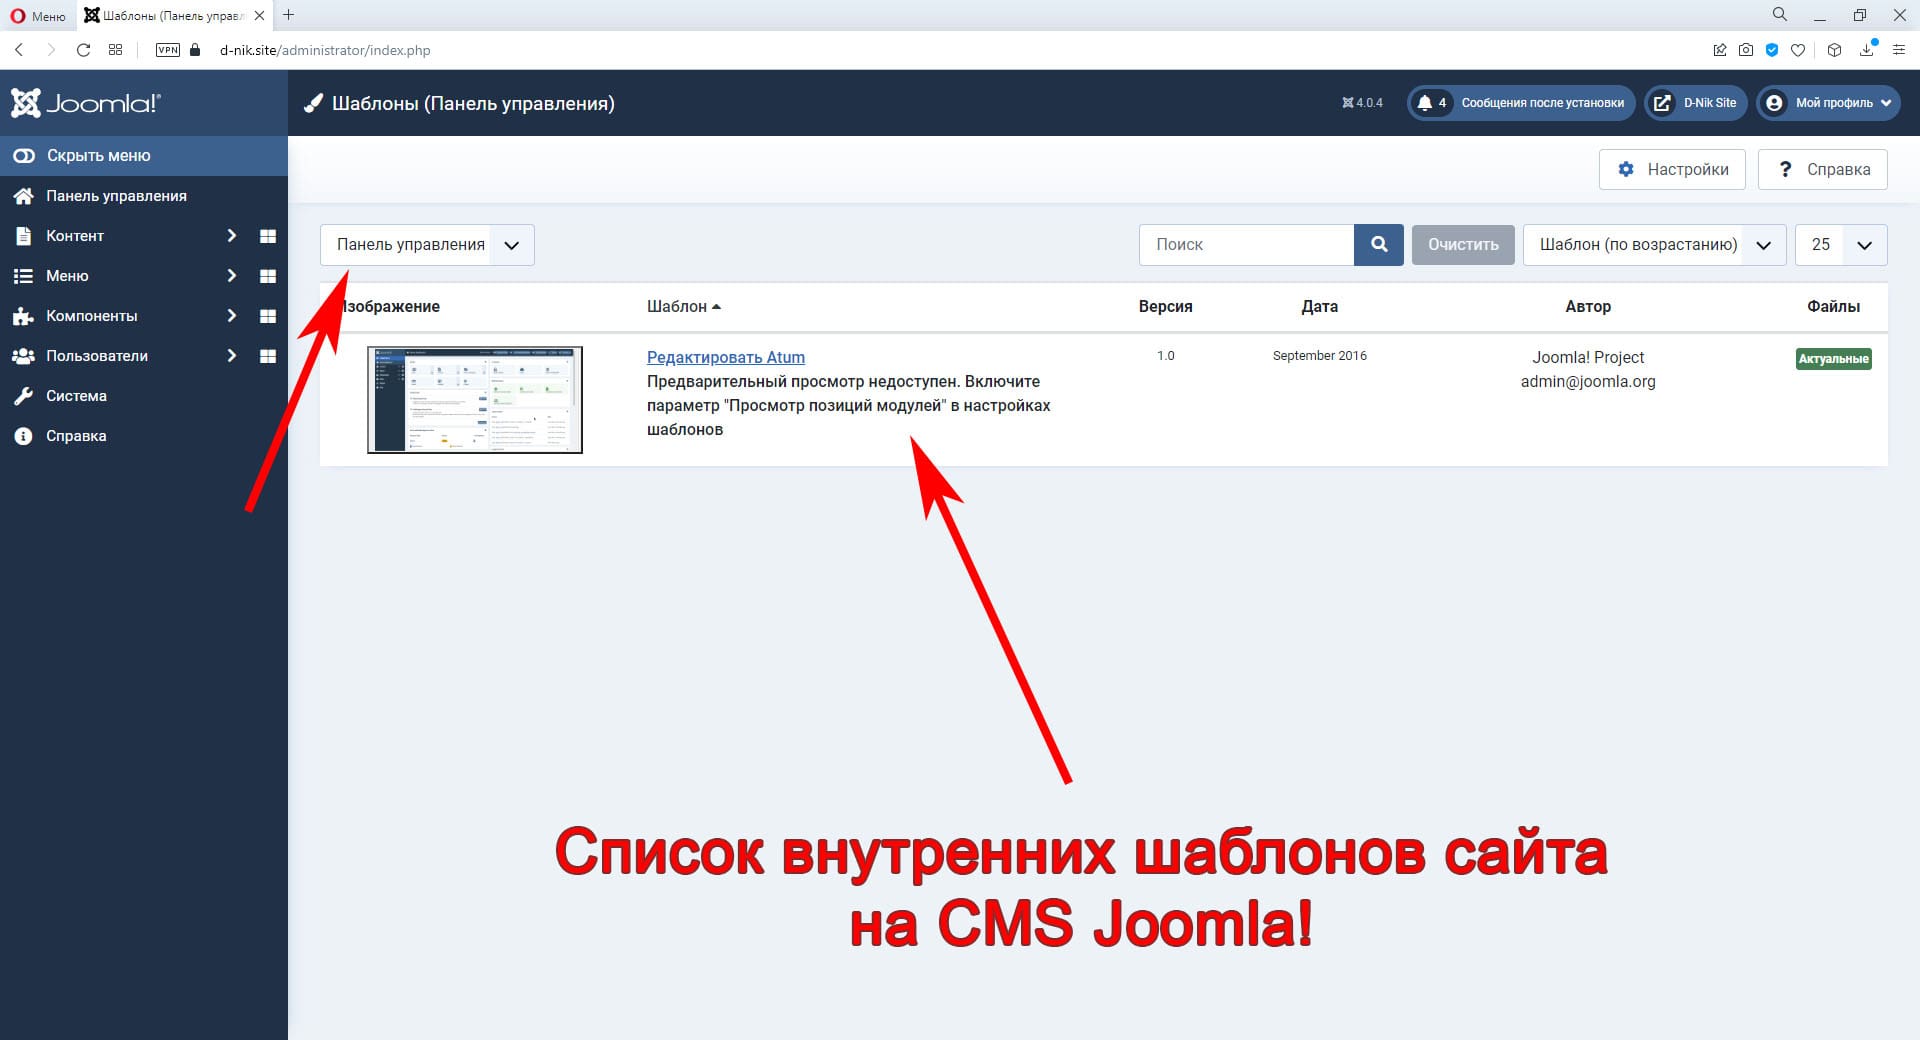
Task: Expand the Пользователи chevron
Action: (x=231, y=356)
